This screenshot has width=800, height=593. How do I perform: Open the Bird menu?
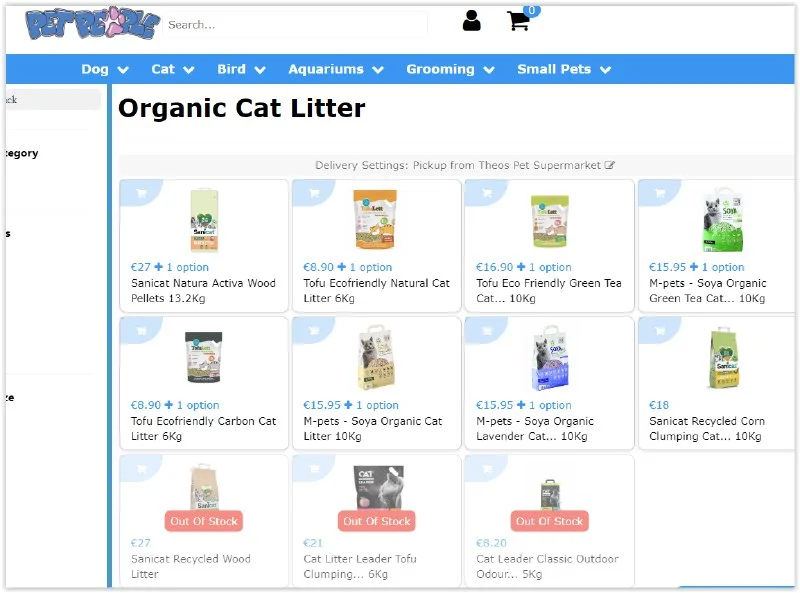[x=241, y=69]
